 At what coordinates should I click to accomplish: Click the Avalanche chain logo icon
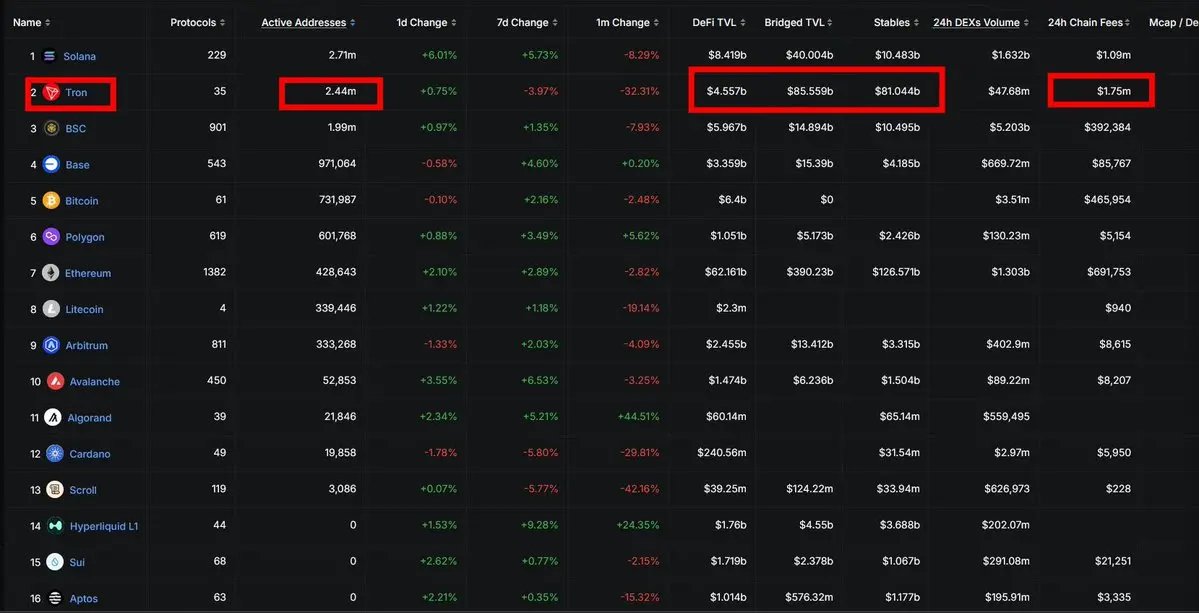click(55, 381)
